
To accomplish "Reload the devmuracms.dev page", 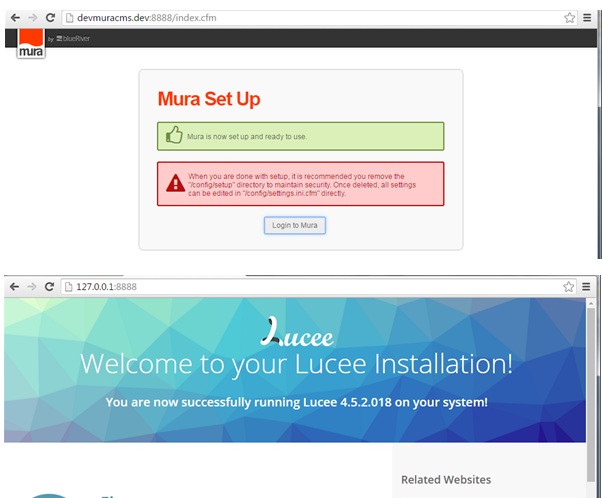I will [50, 18].
